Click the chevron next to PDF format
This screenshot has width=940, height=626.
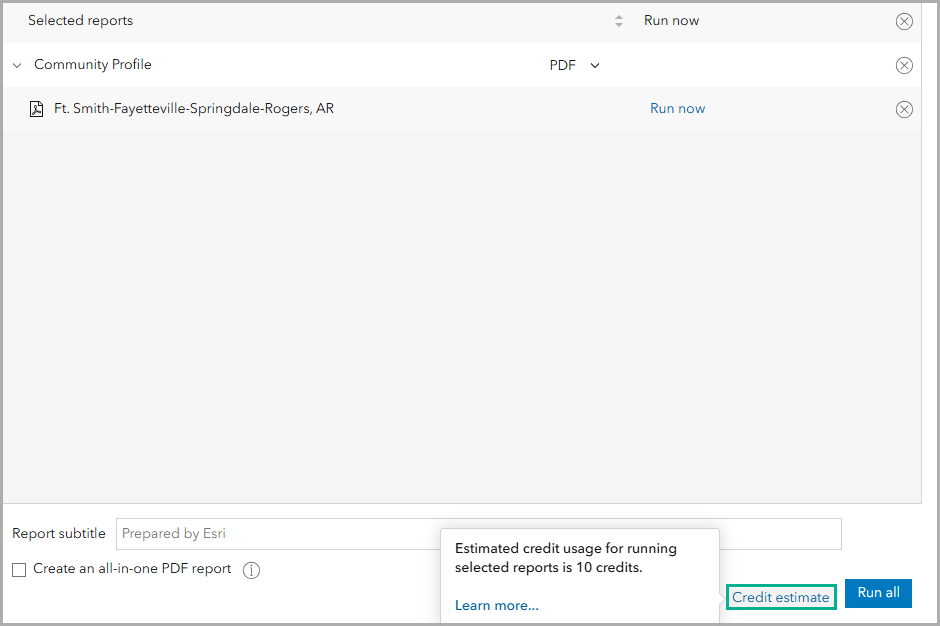(x=595, y=65)
